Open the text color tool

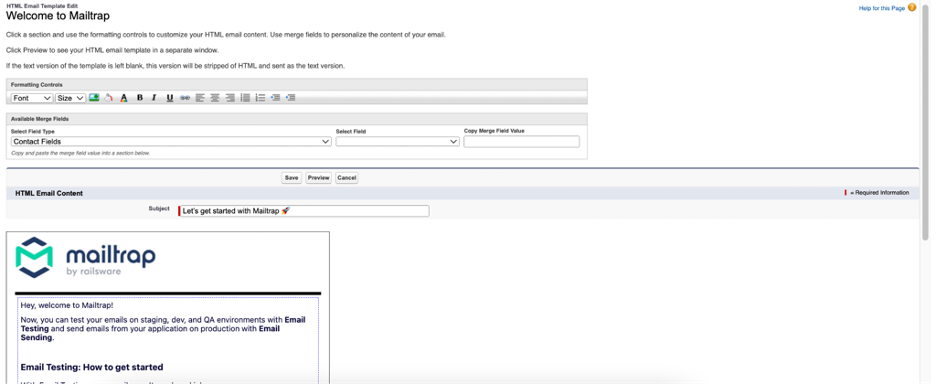click(124, 98)
